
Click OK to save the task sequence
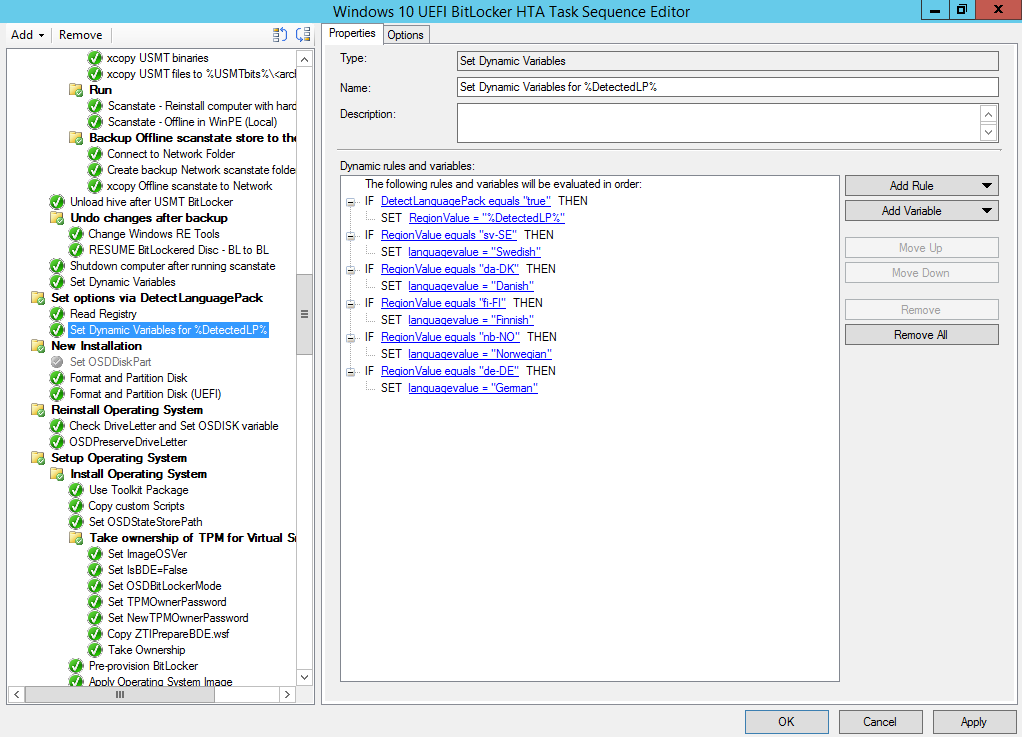pos(787,722)
